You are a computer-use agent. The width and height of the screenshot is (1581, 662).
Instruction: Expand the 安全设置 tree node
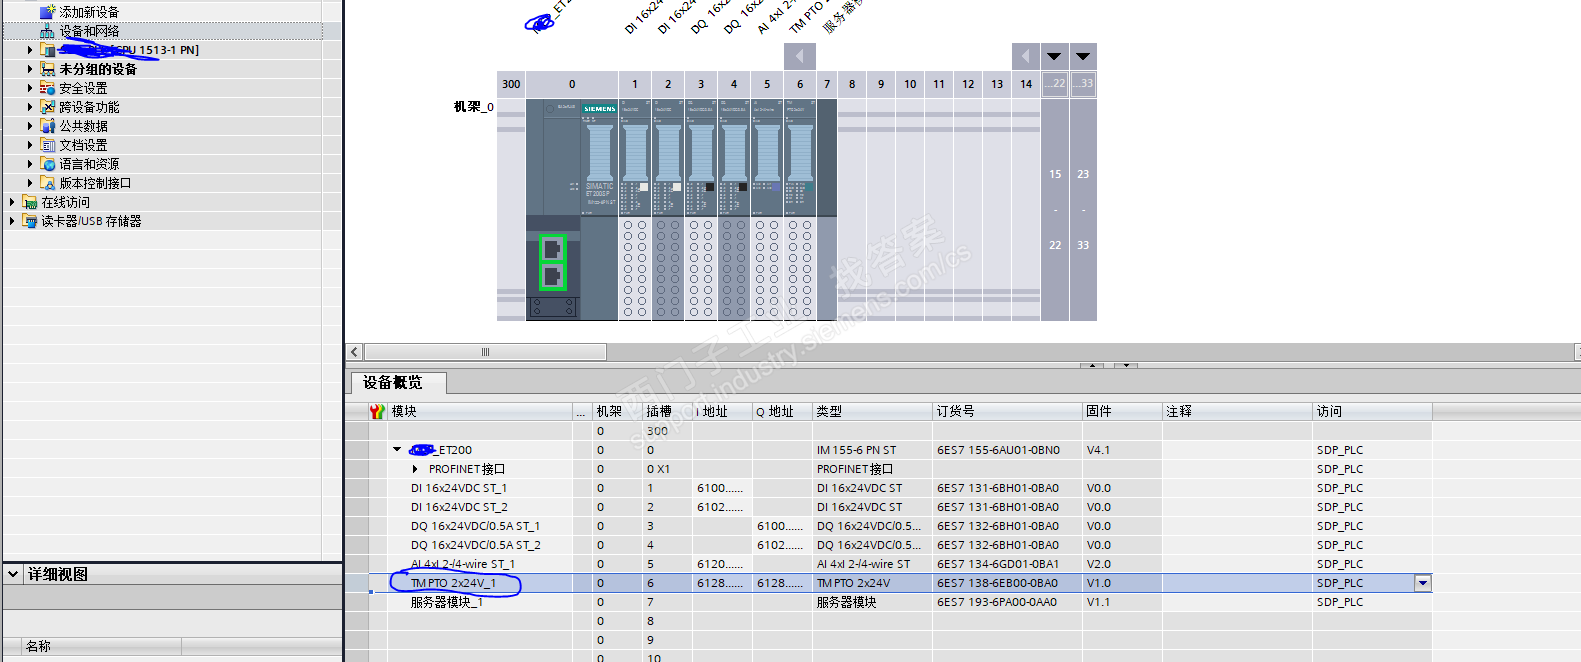(x=30, y=88)
